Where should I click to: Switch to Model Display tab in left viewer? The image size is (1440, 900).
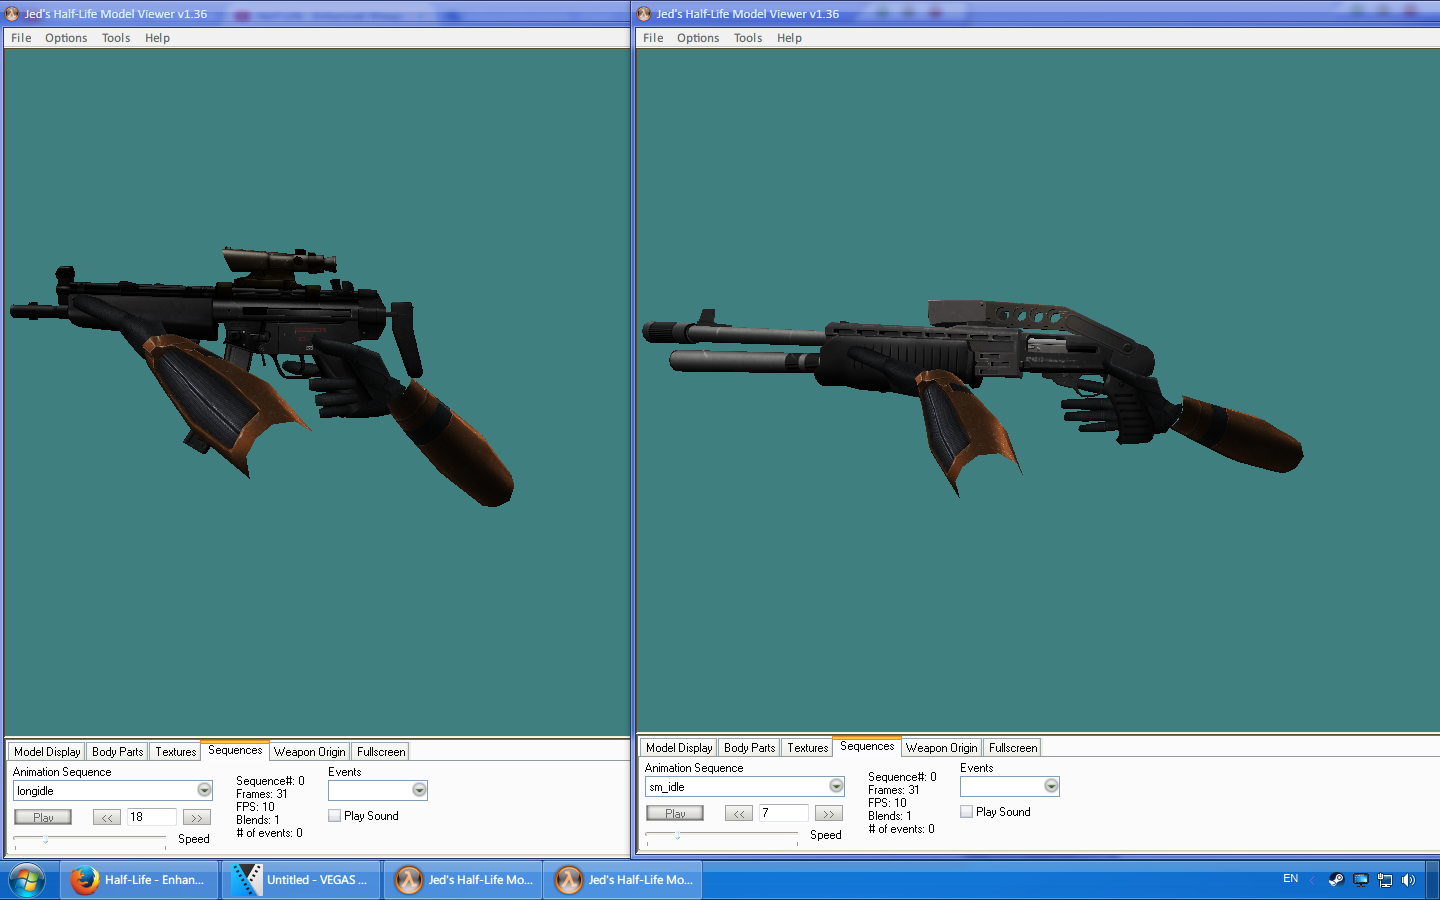(x=47, y=752)
